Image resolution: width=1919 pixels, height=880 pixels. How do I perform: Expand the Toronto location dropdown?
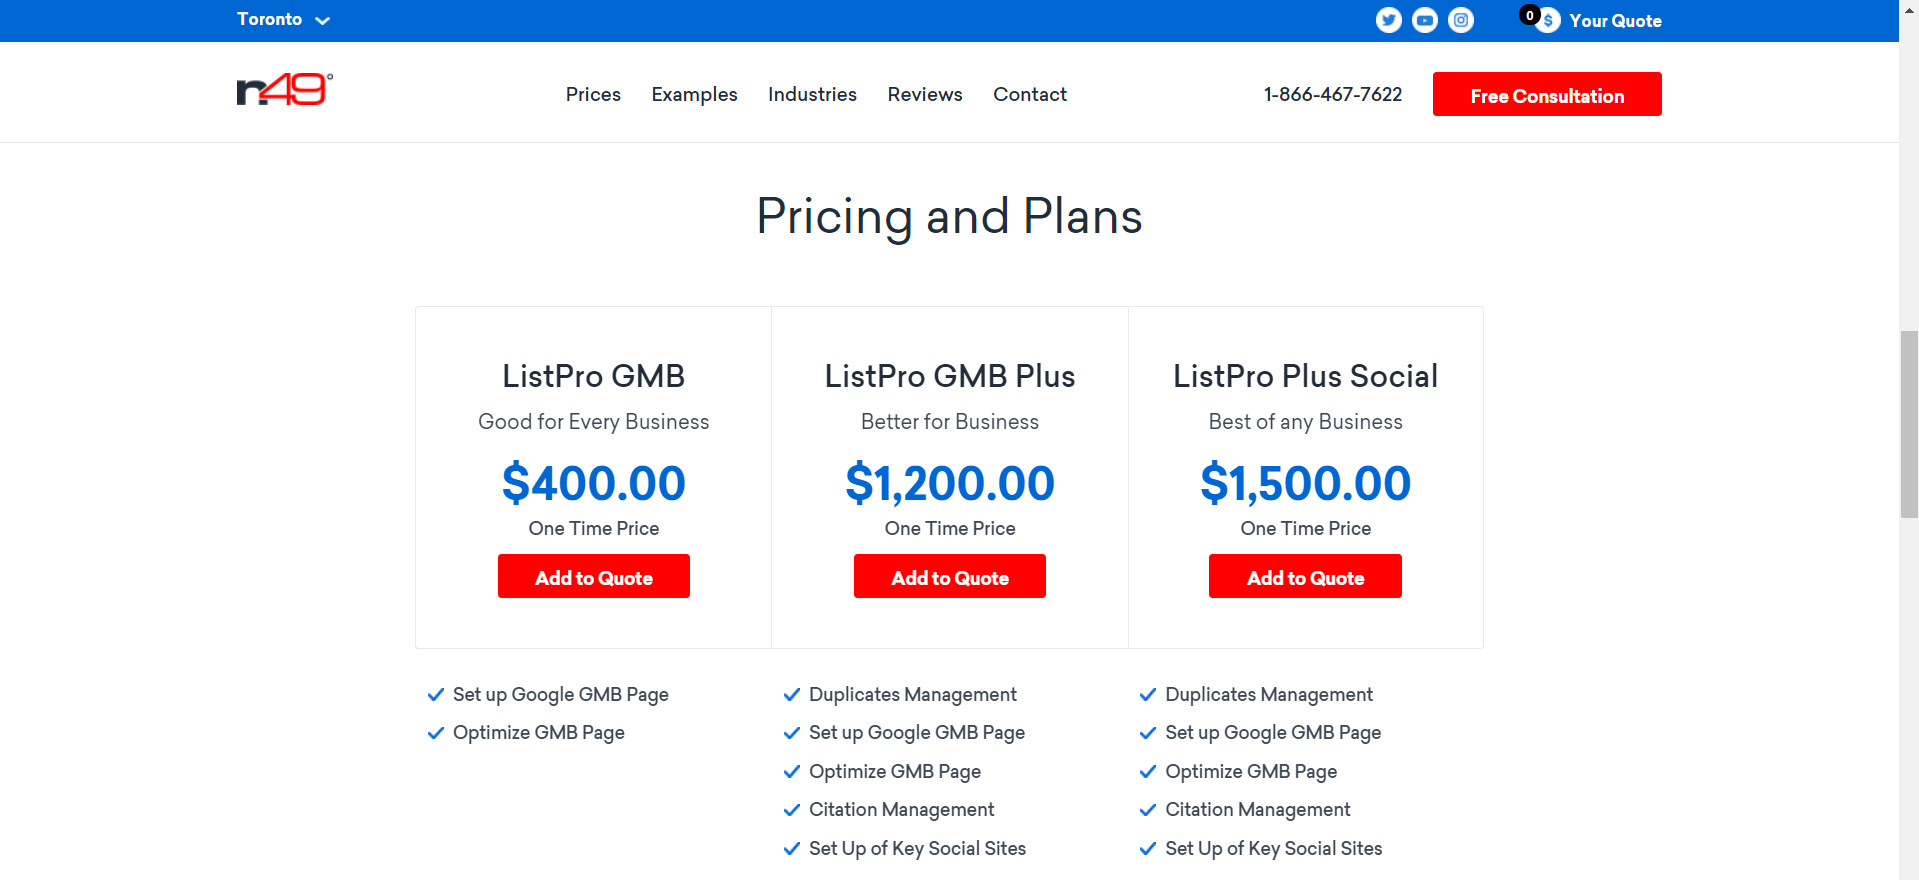[284, 19]
